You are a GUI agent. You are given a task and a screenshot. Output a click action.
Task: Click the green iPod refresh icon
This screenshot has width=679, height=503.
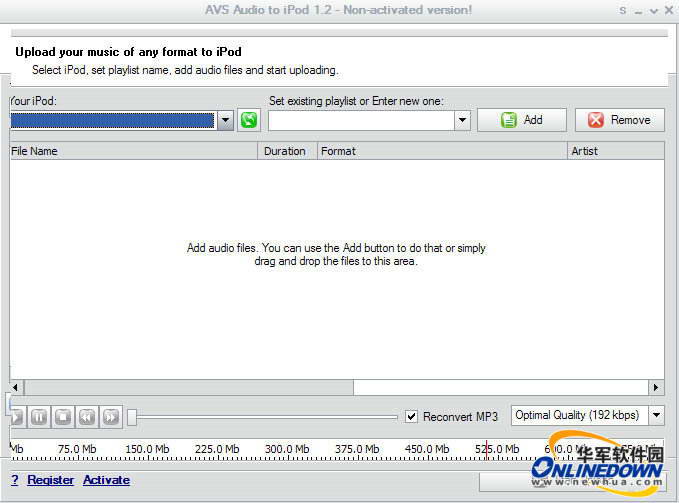click(249, 120)
